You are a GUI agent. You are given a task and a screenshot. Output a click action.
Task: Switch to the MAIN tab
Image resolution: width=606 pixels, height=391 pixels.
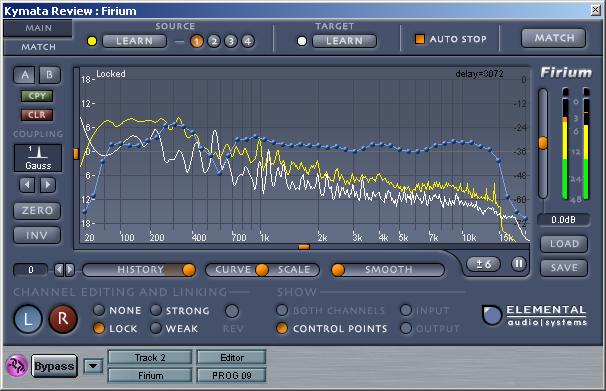(38, 28)
